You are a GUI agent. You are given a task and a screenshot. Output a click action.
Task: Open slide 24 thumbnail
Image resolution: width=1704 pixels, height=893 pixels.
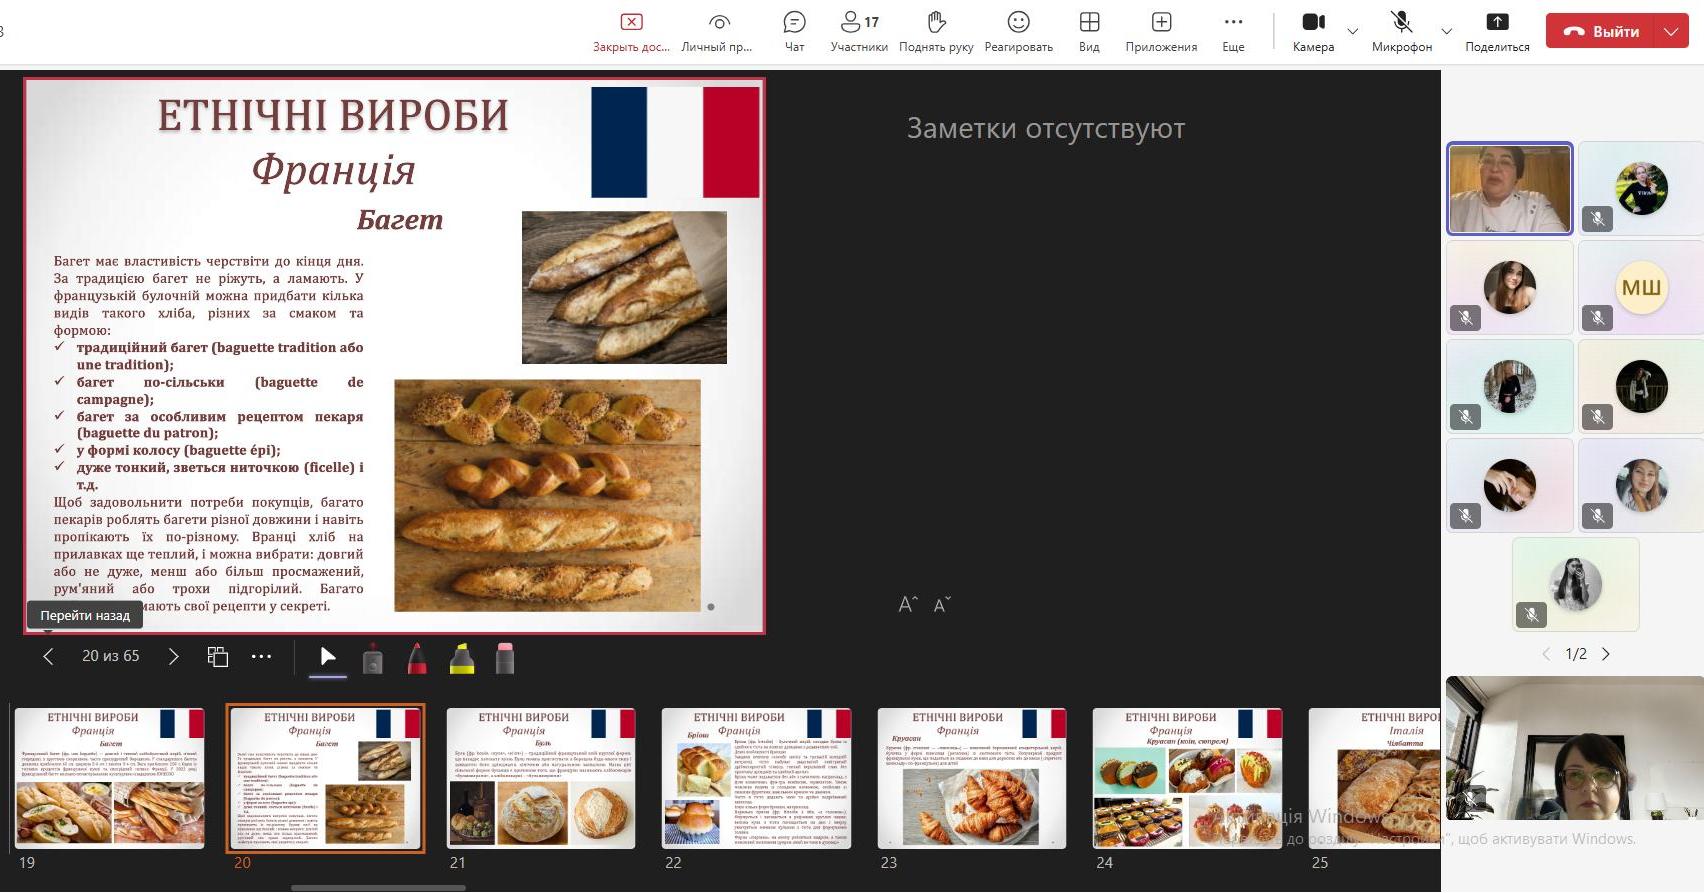[x=1187, y=778]
